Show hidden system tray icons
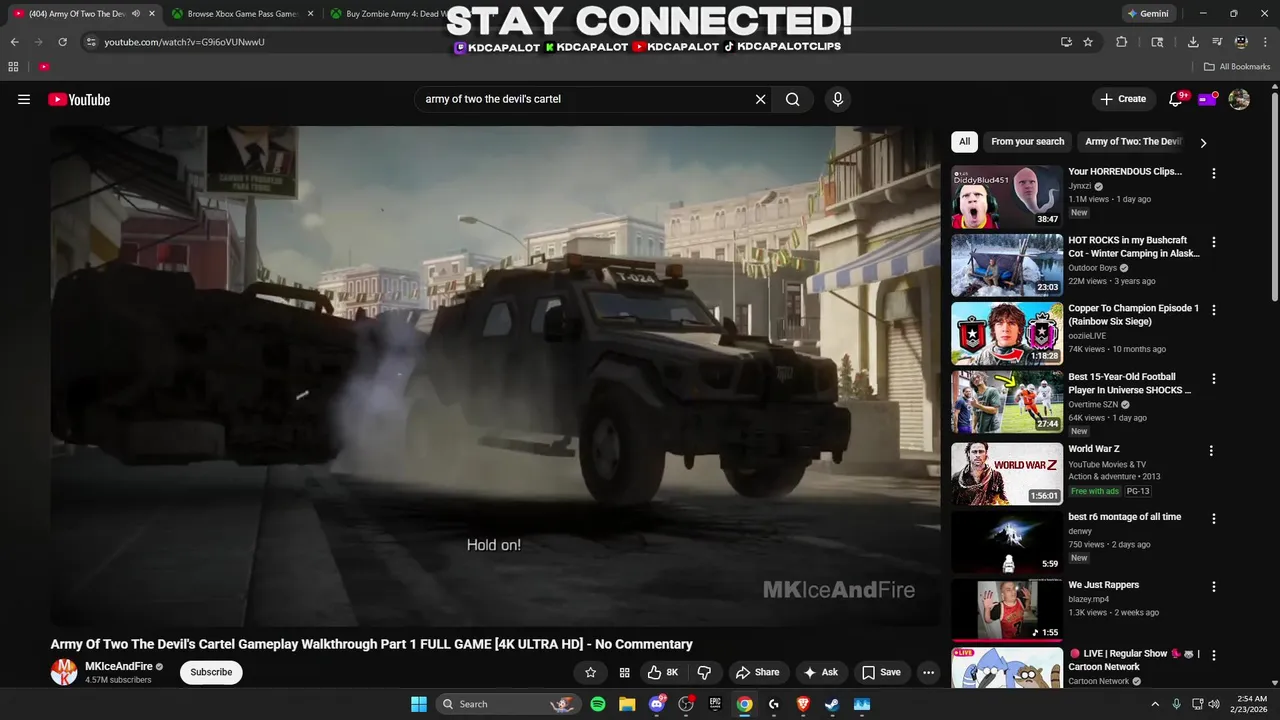This screenshot has height=720, width=1280. pyautogui.click(x=1155, y=704)
